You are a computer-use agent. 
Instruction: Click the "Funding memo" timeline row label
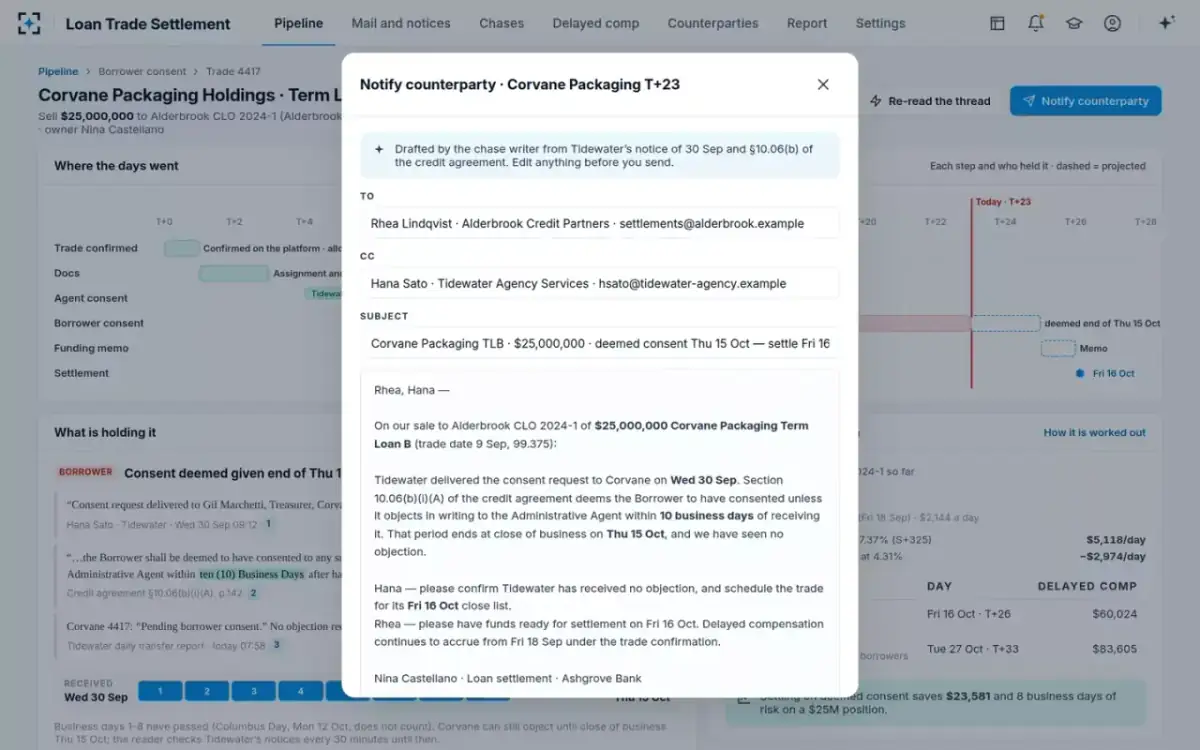tap(92, 348)
